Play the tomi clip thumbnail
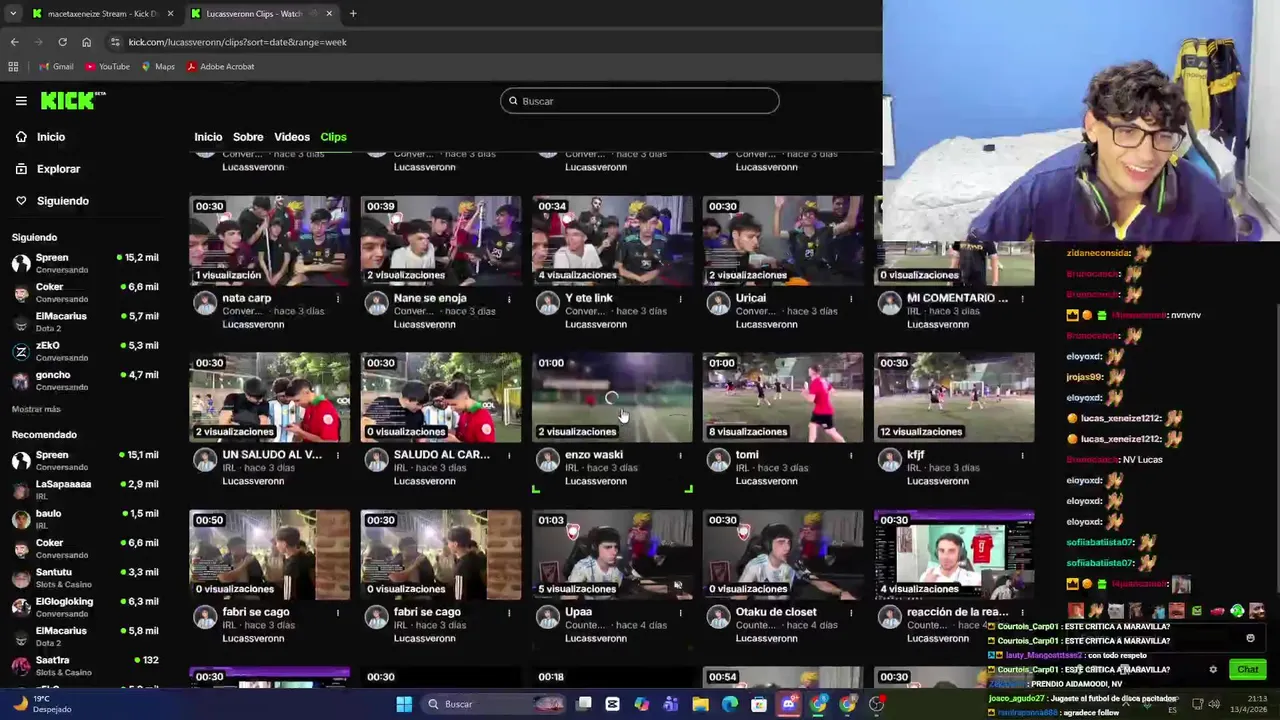The width and height of the screenshot is (1280, 720). [x=783, y=397]
